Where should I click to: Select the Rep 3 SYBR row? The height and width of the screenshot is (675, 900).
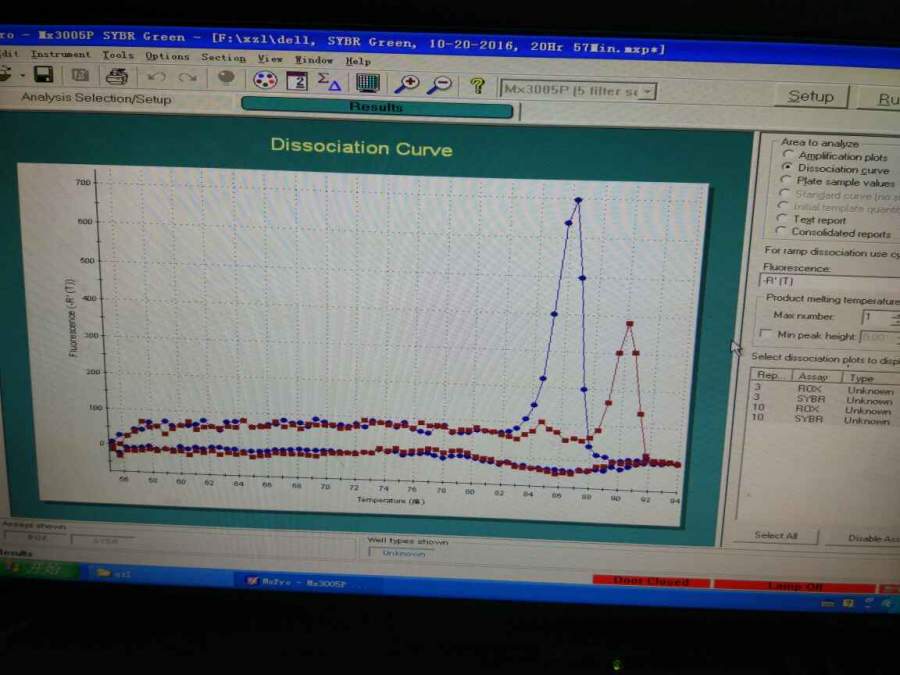824,398
